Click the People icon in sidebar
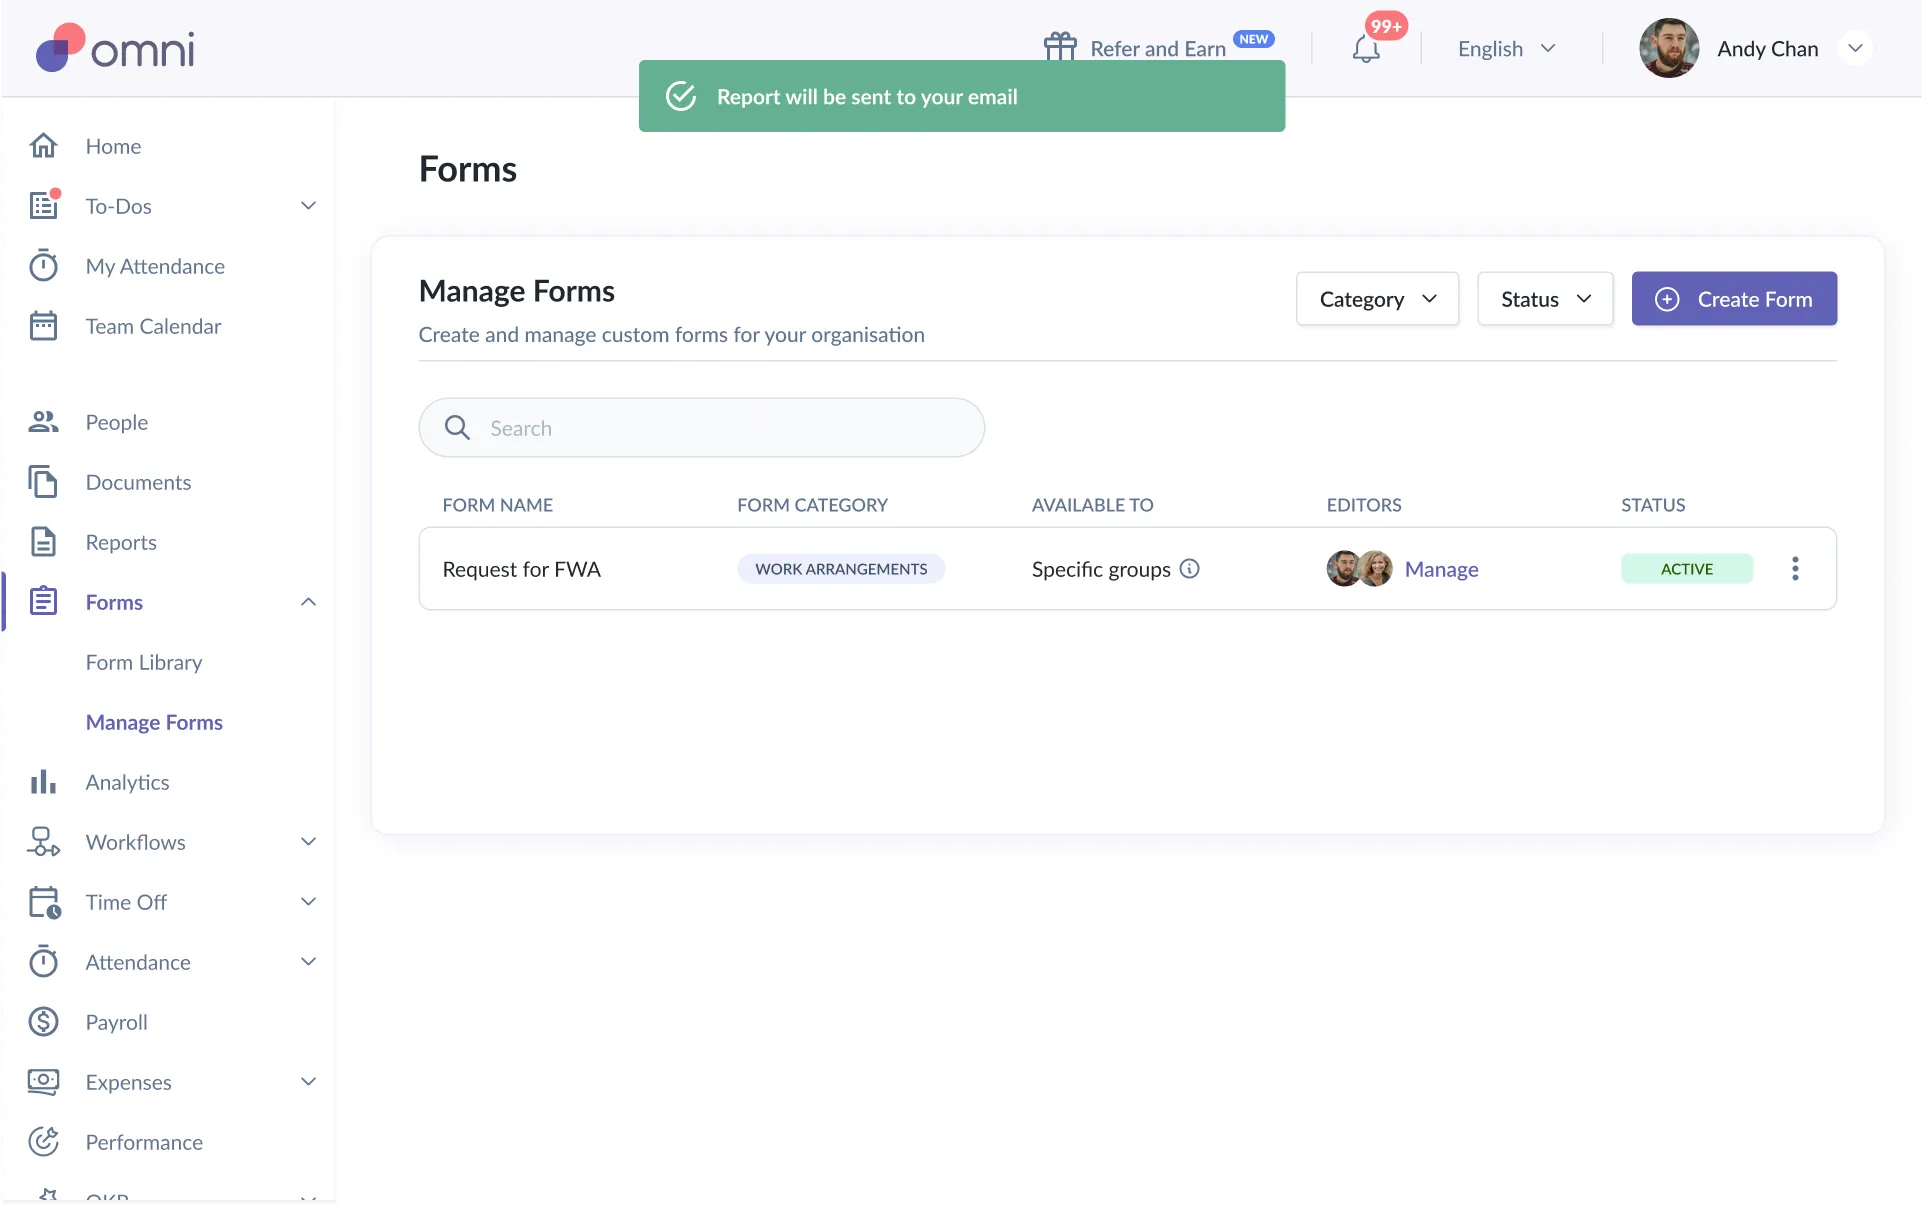This screenshot has width=1926, height=1206. pos(44,422)
